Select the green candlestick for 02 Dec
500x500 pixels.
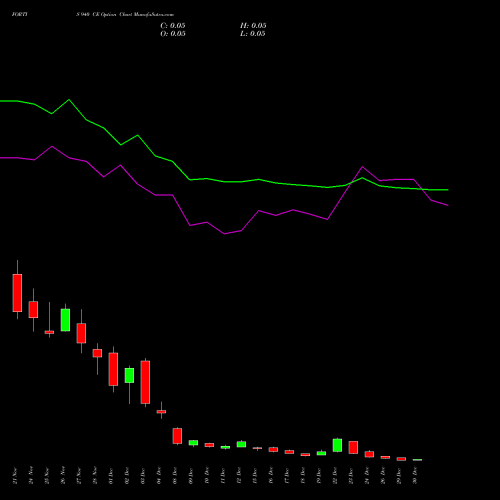129,375
